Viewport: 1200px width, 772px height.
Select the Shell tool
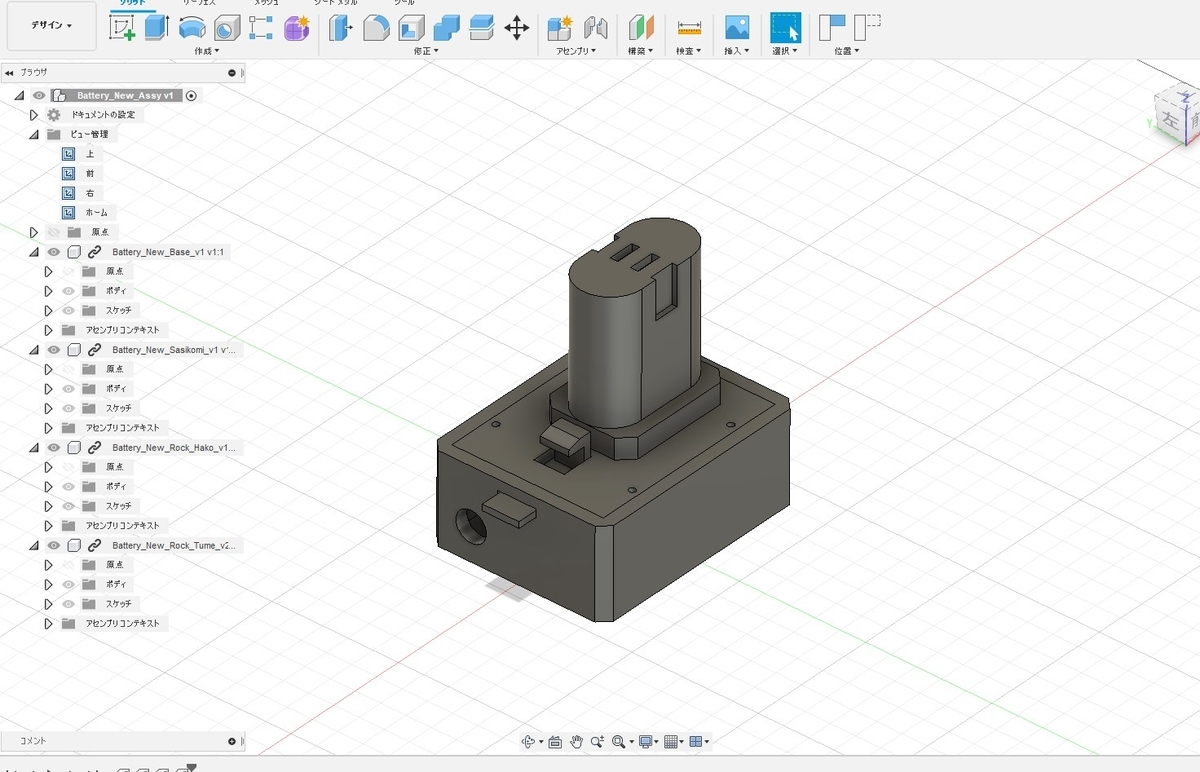pyautogui.click(x=411, y=28)
